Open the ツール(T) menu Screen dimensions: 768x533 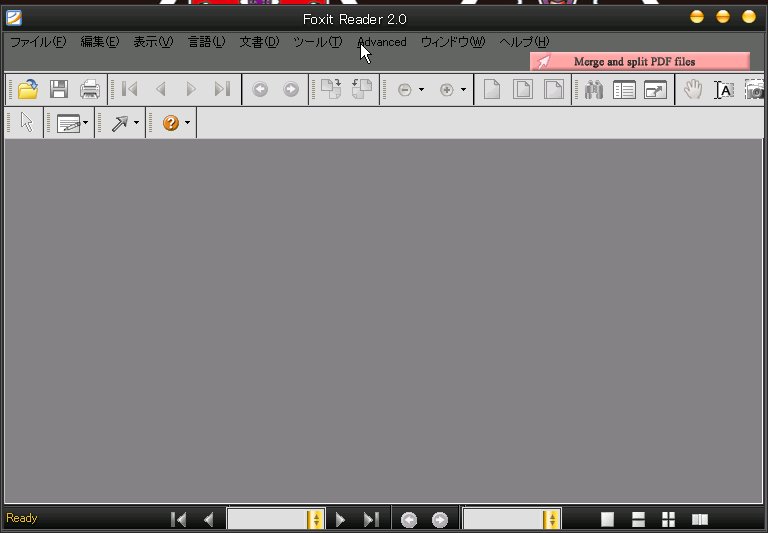(317, 42)
